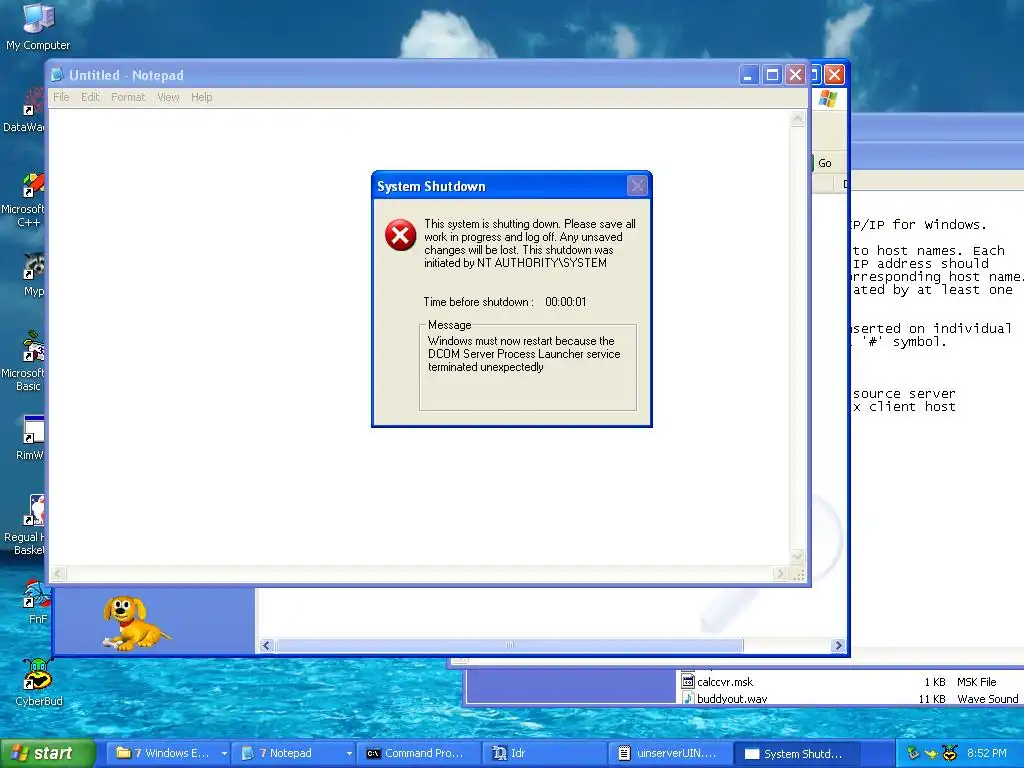
Task: Click Explorer horizontal scrollbar left arrow
Action: tap(266, 646)
